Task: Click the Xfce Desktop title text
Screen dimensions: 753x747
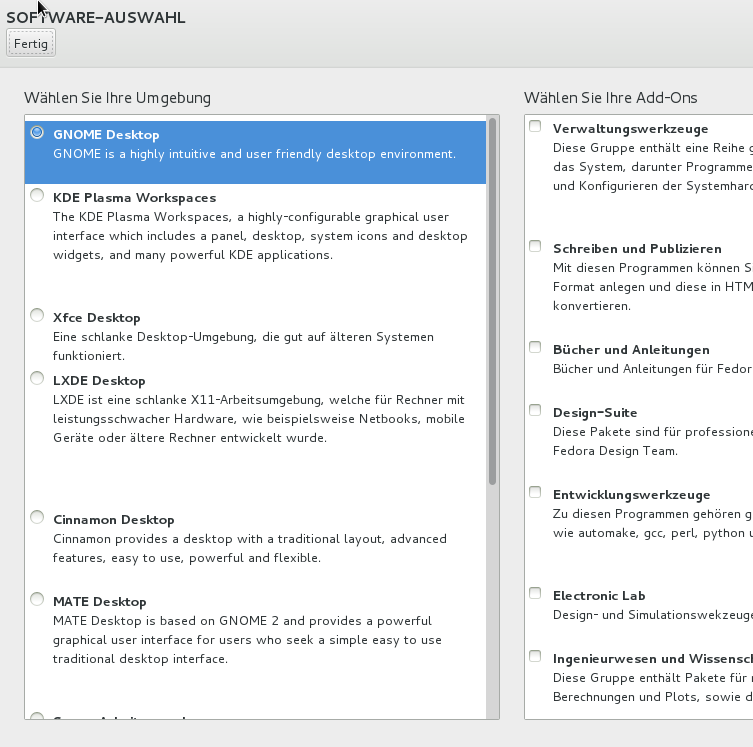Action: tap(97, 318)
